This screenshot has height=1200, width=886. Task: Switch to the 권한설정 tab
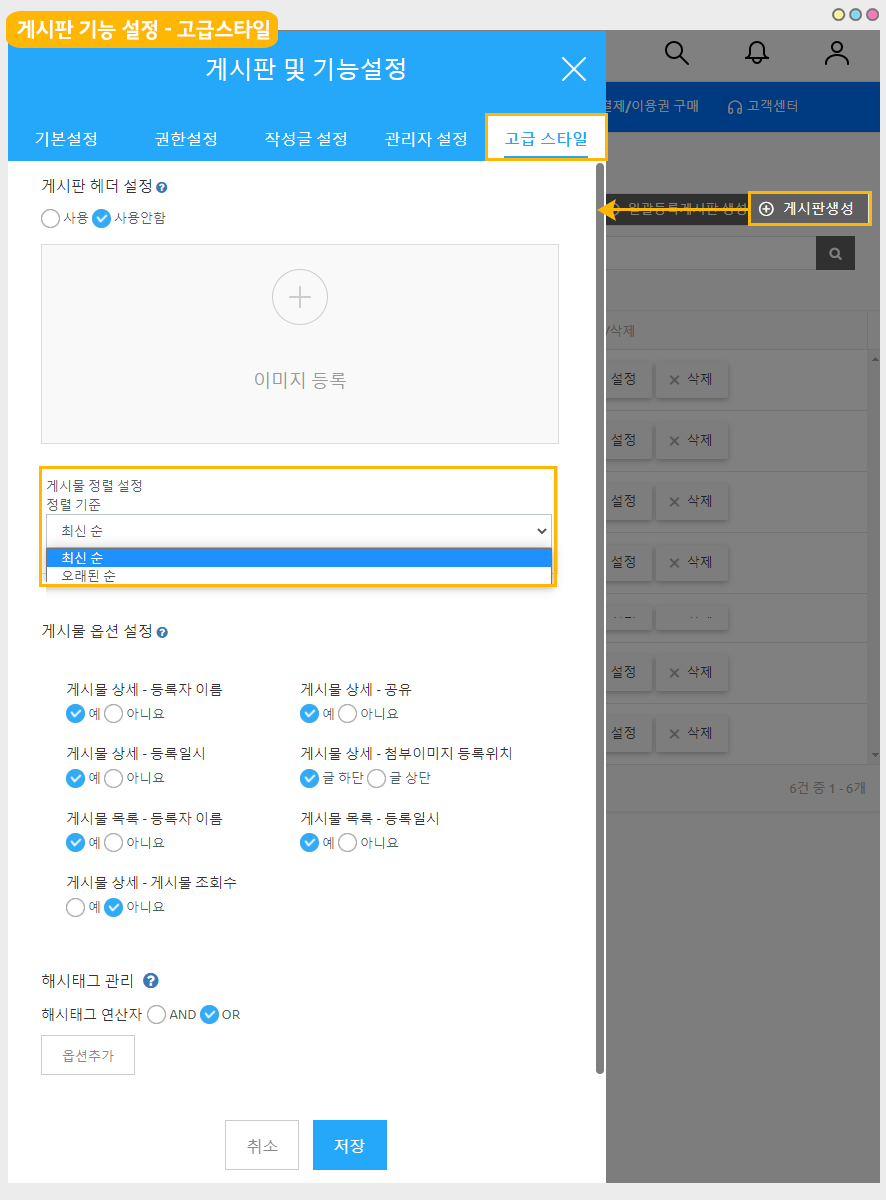186,139
